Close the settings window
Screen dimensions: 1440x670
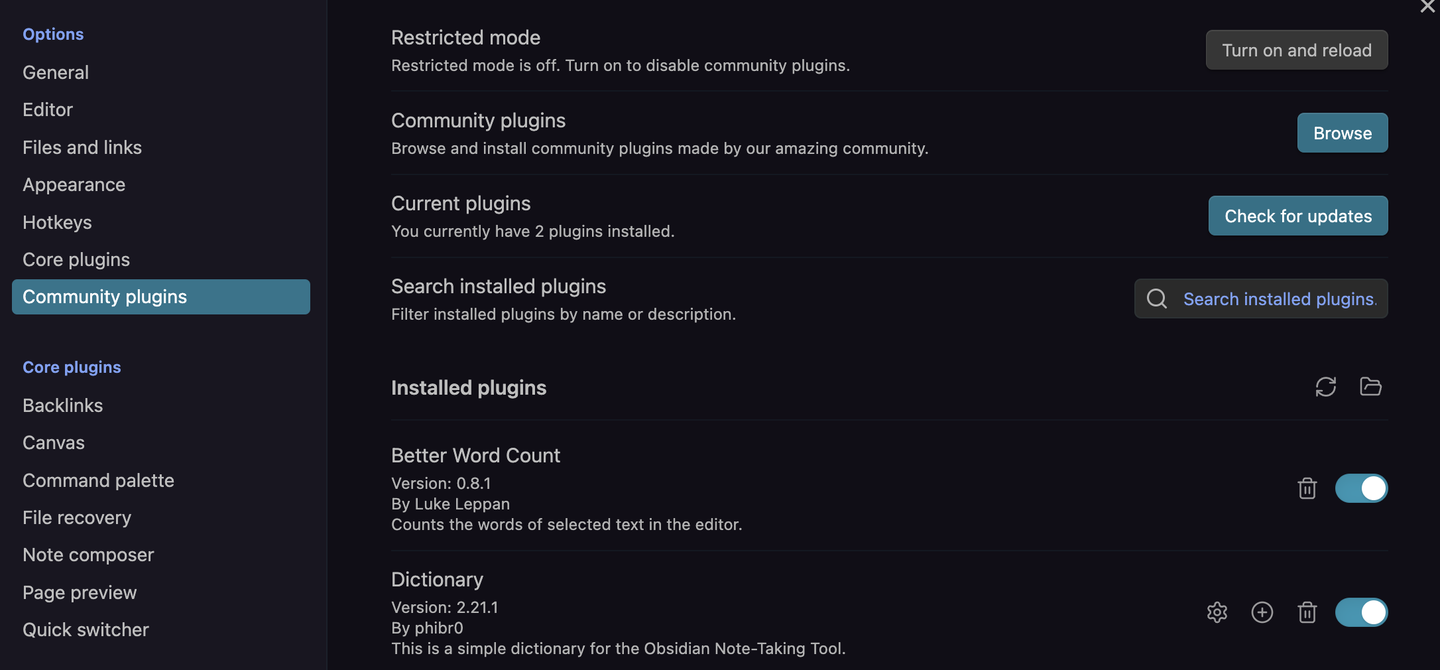(1428, 7)
